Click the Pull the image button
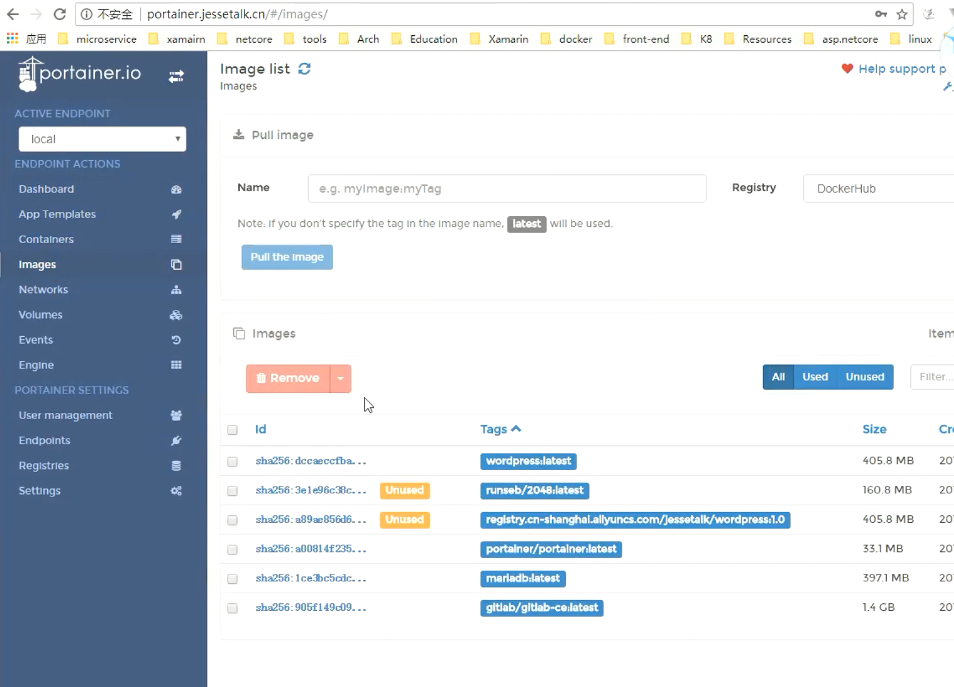This screenshot has height=687, width=954. click(287, 257)
